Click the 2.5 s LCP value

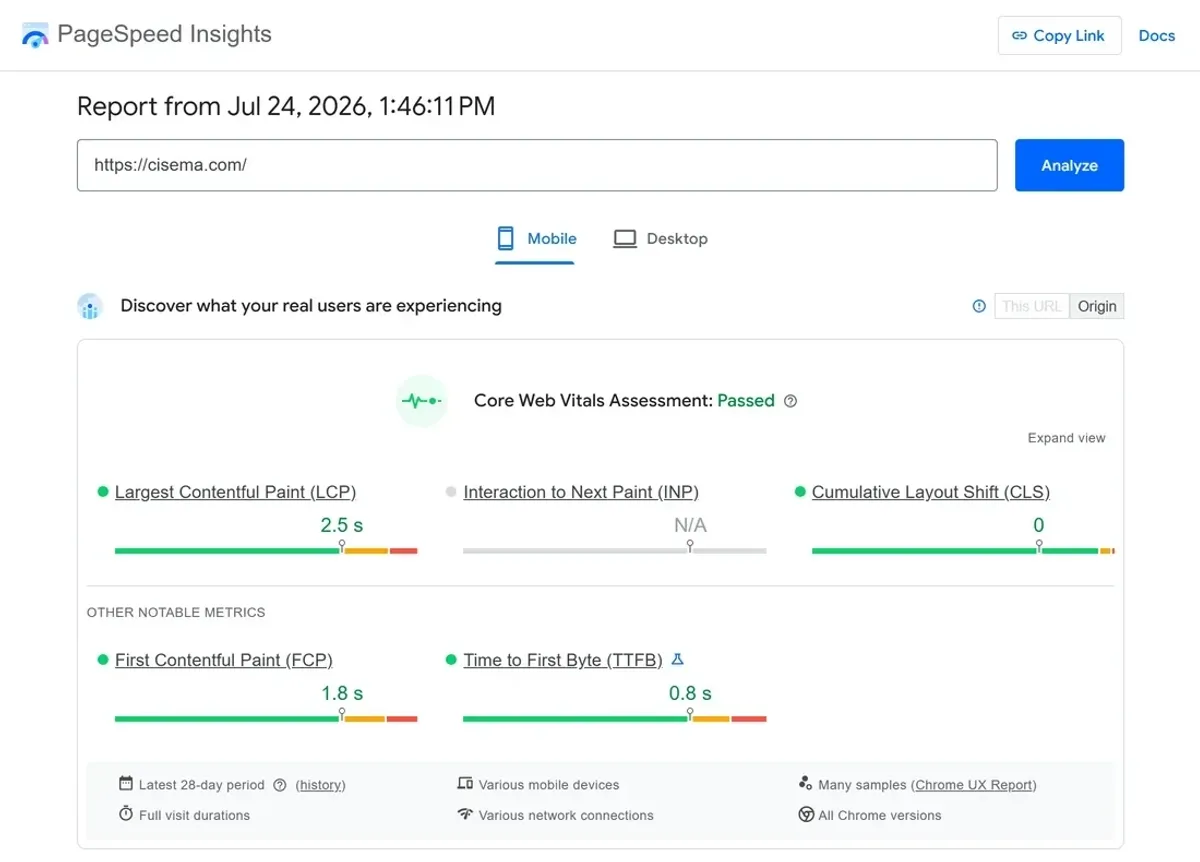pos(342,525)
